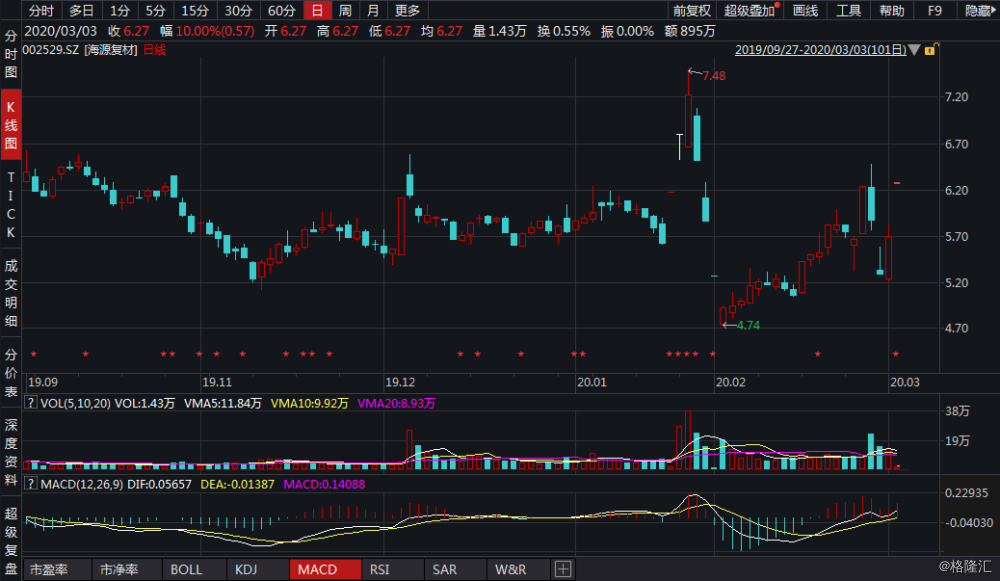Expand the date range dropdown triangle
Viewport: 1000px width, 581px height.
[x=914, y=50]
